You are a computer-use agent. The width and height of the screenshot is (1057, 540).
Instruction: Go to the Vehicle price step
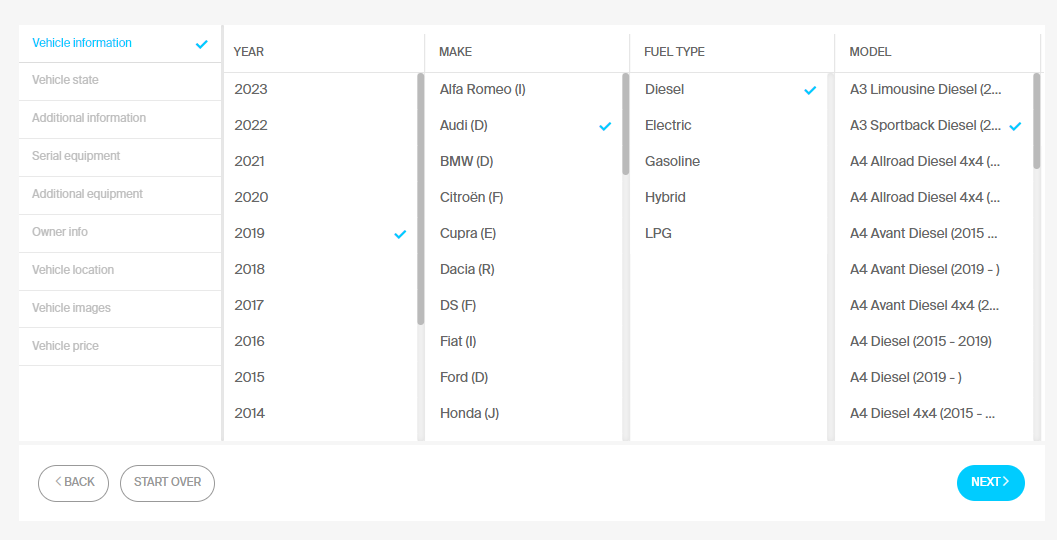pyautogui.click(x=120, y=346)
